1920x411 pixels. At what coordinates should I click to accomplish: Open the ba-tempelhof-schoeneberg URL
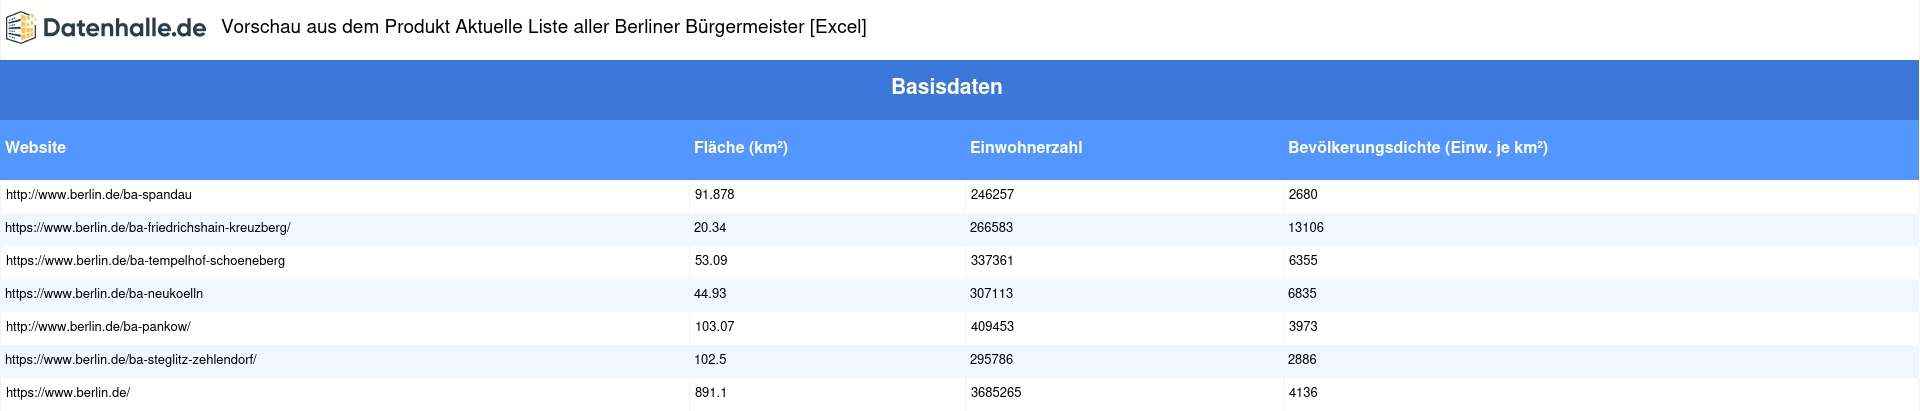(x=145, y=261)
